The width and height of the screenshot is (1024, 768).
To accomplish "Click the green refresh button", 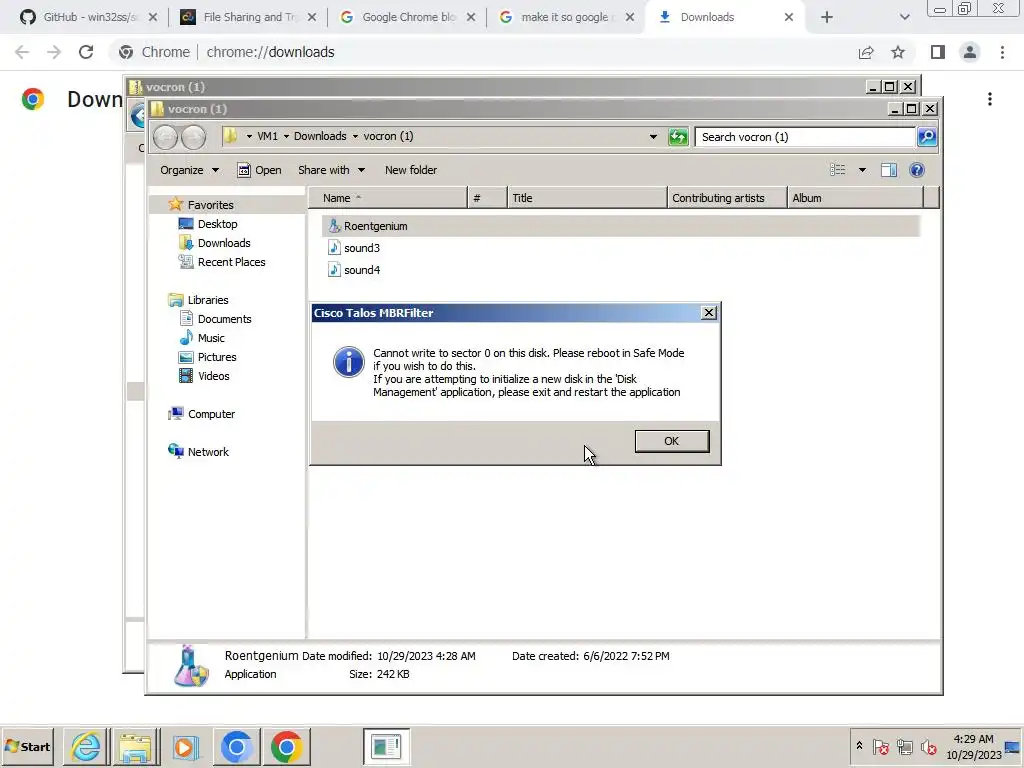I will click(679, 137).
